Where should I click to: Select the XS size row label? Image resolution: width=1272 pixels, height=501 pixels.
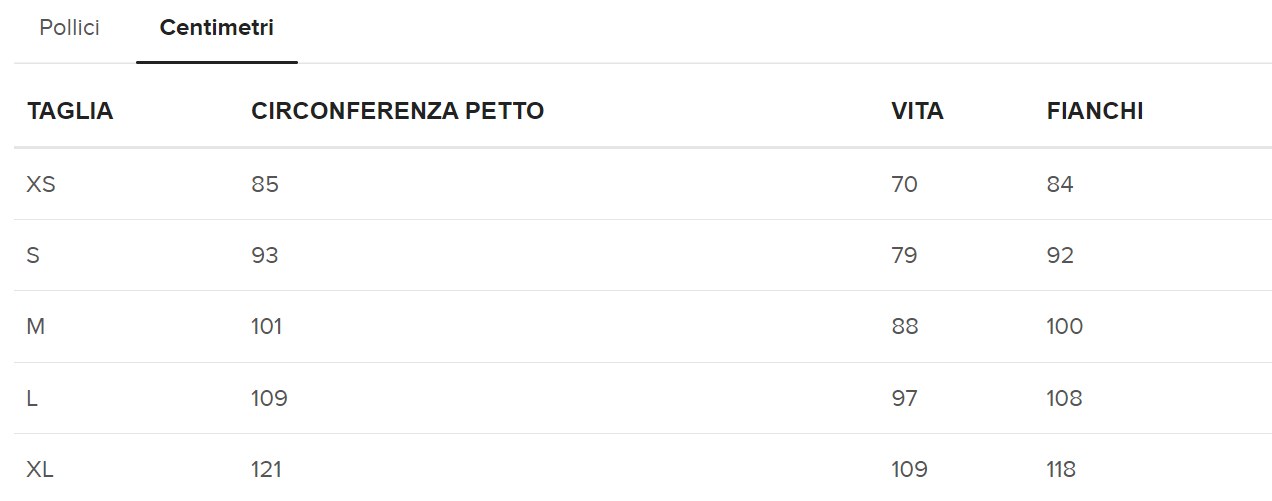click(x=41, y=184)
